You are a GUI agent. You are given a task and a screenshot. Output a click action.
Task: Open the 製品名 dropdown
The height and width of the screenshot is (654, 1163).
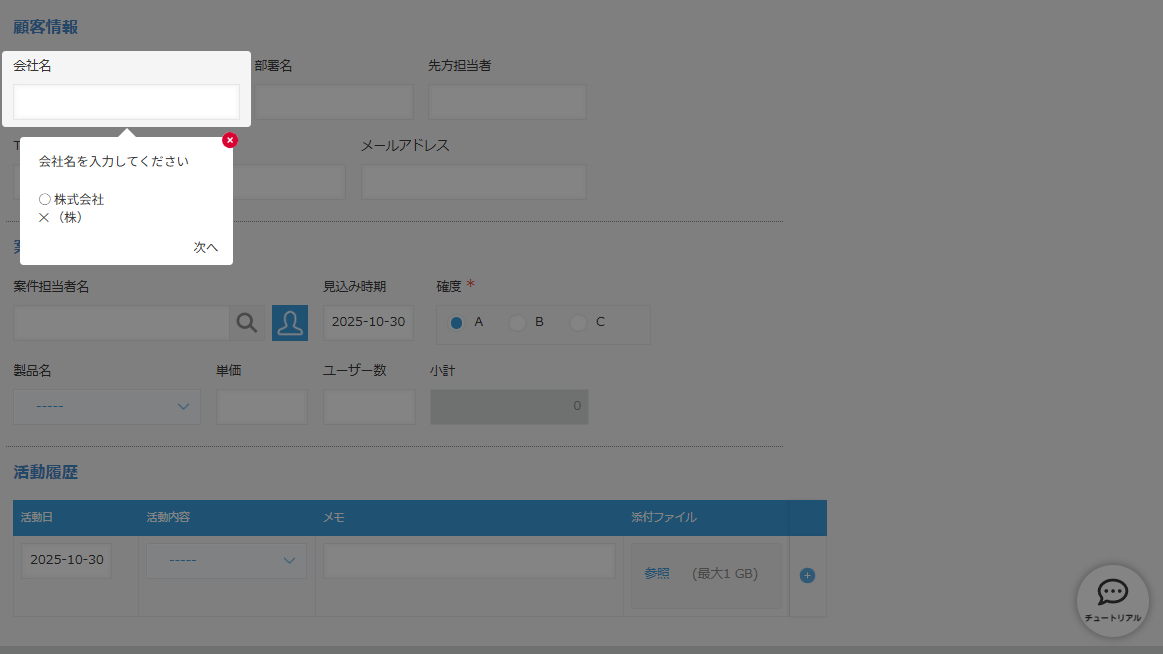pyautogui.click(x=107, y=407)
